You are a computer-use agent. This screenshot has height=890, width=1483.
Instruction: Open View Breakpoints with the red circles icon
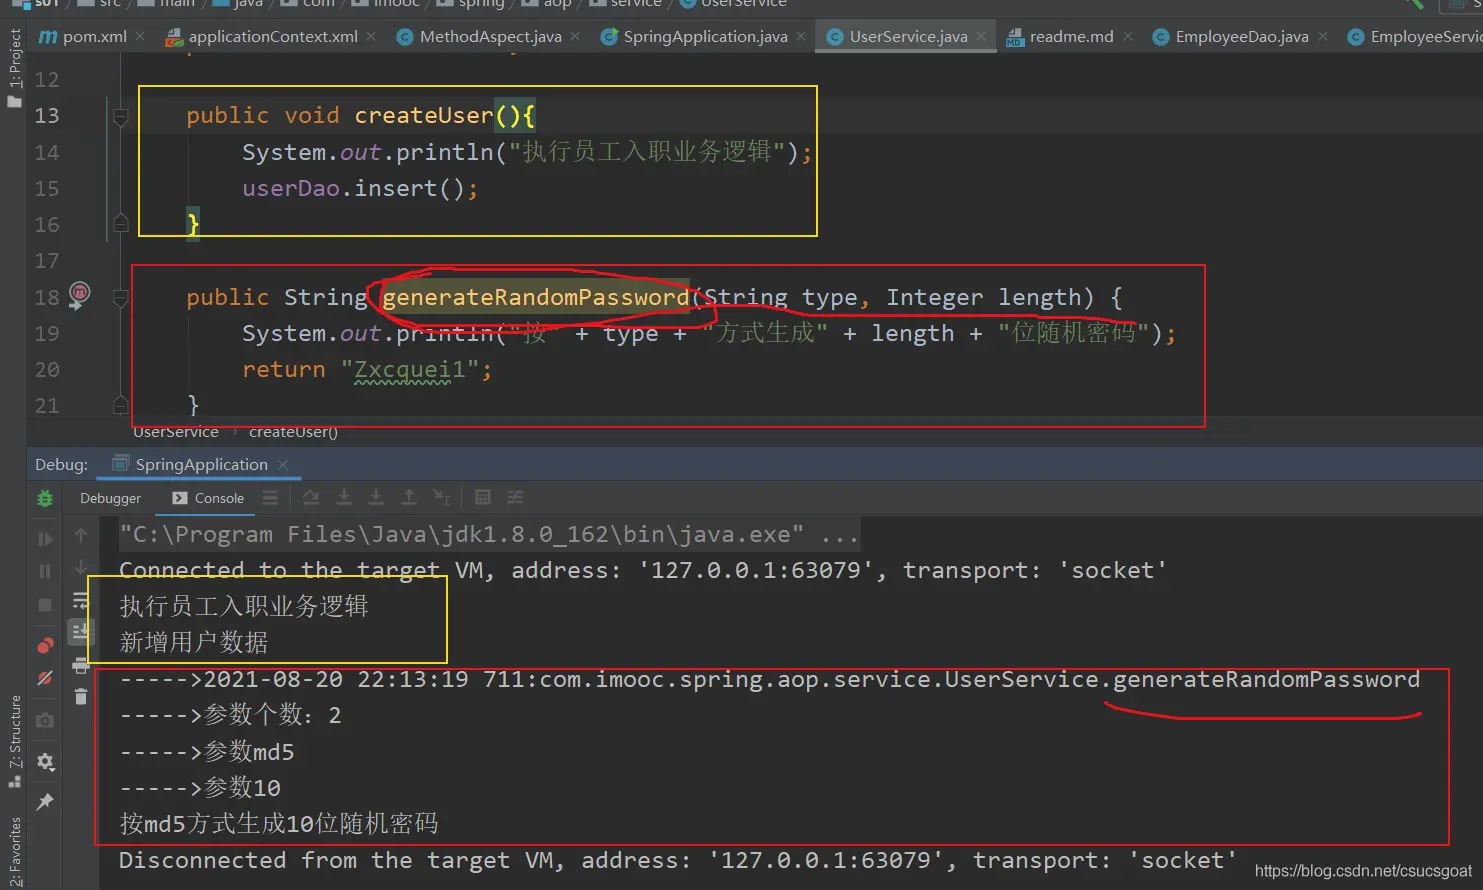click(x=45, y=645)
